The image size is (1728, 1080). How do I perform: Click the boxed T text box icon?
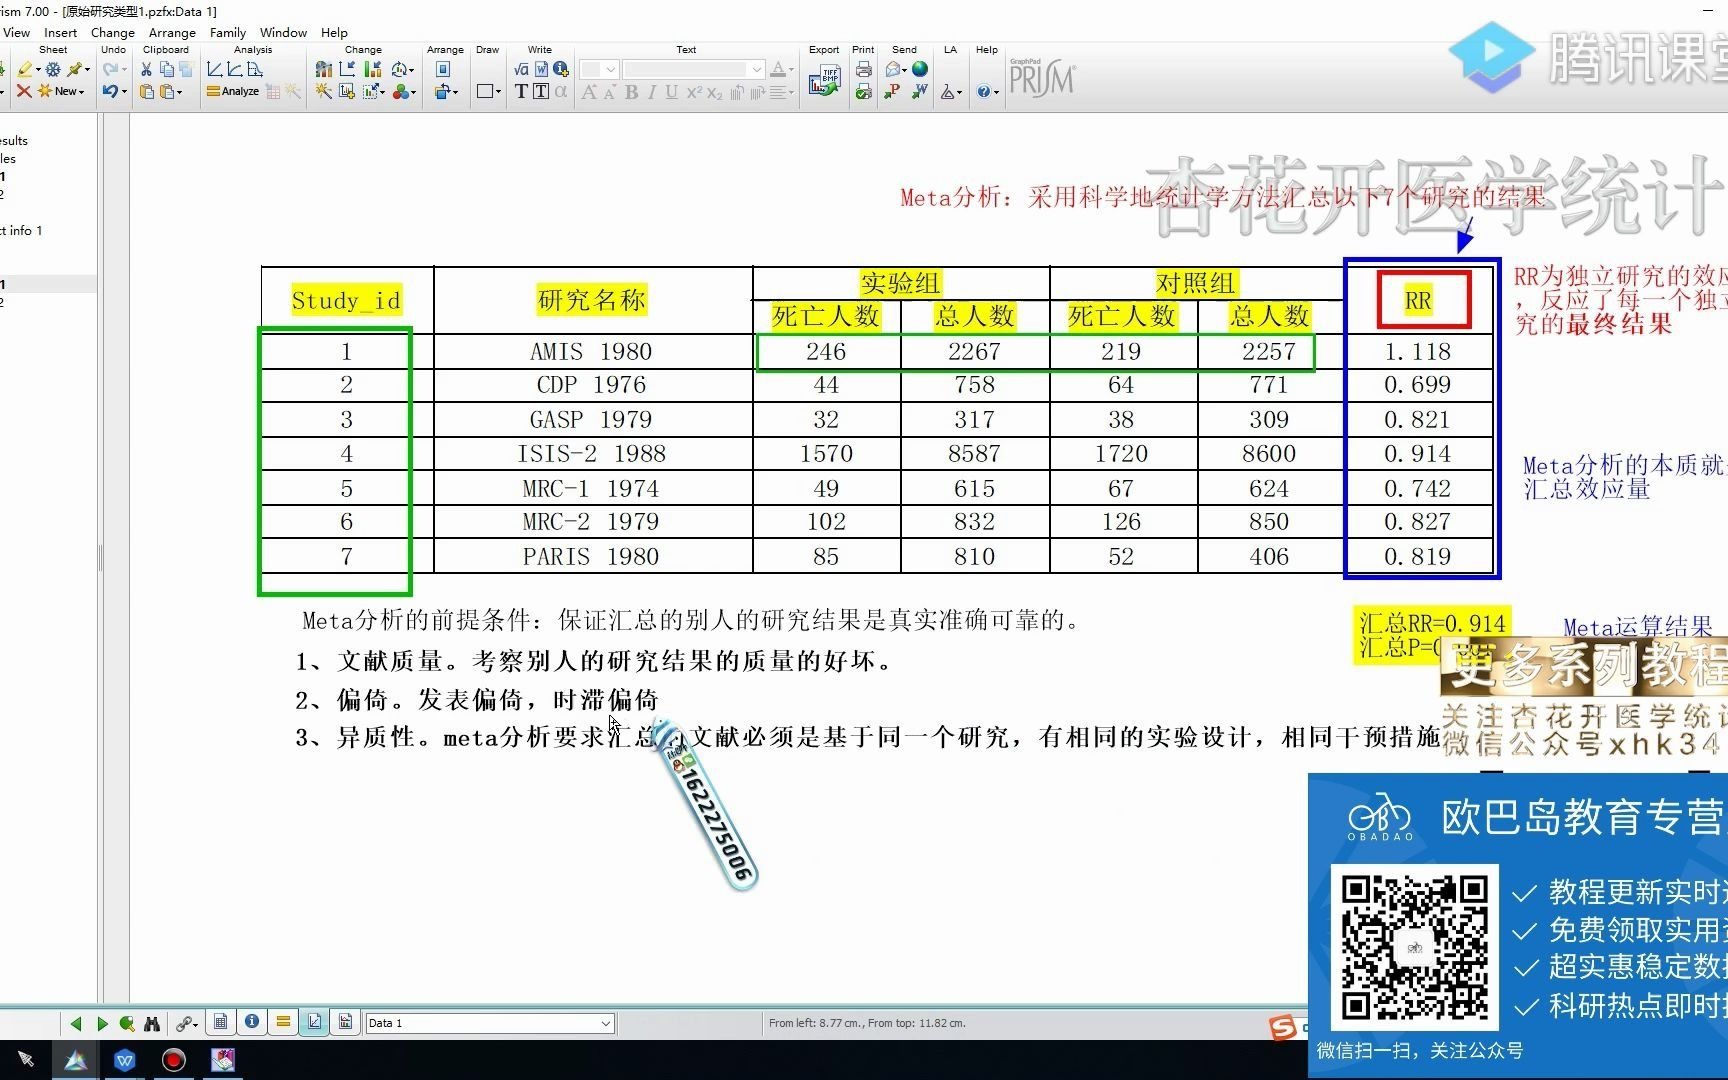point(541,91)
